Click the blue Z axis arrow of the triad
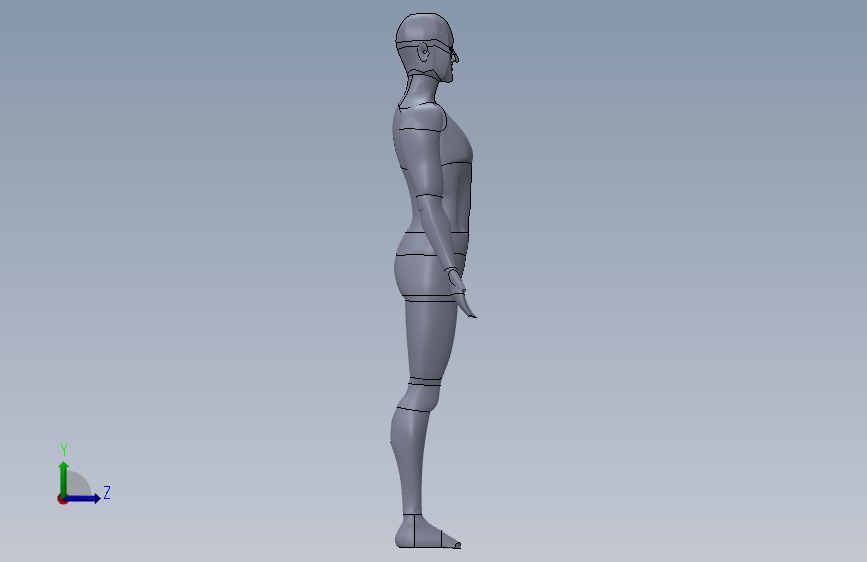 click(x=82, y=498)
